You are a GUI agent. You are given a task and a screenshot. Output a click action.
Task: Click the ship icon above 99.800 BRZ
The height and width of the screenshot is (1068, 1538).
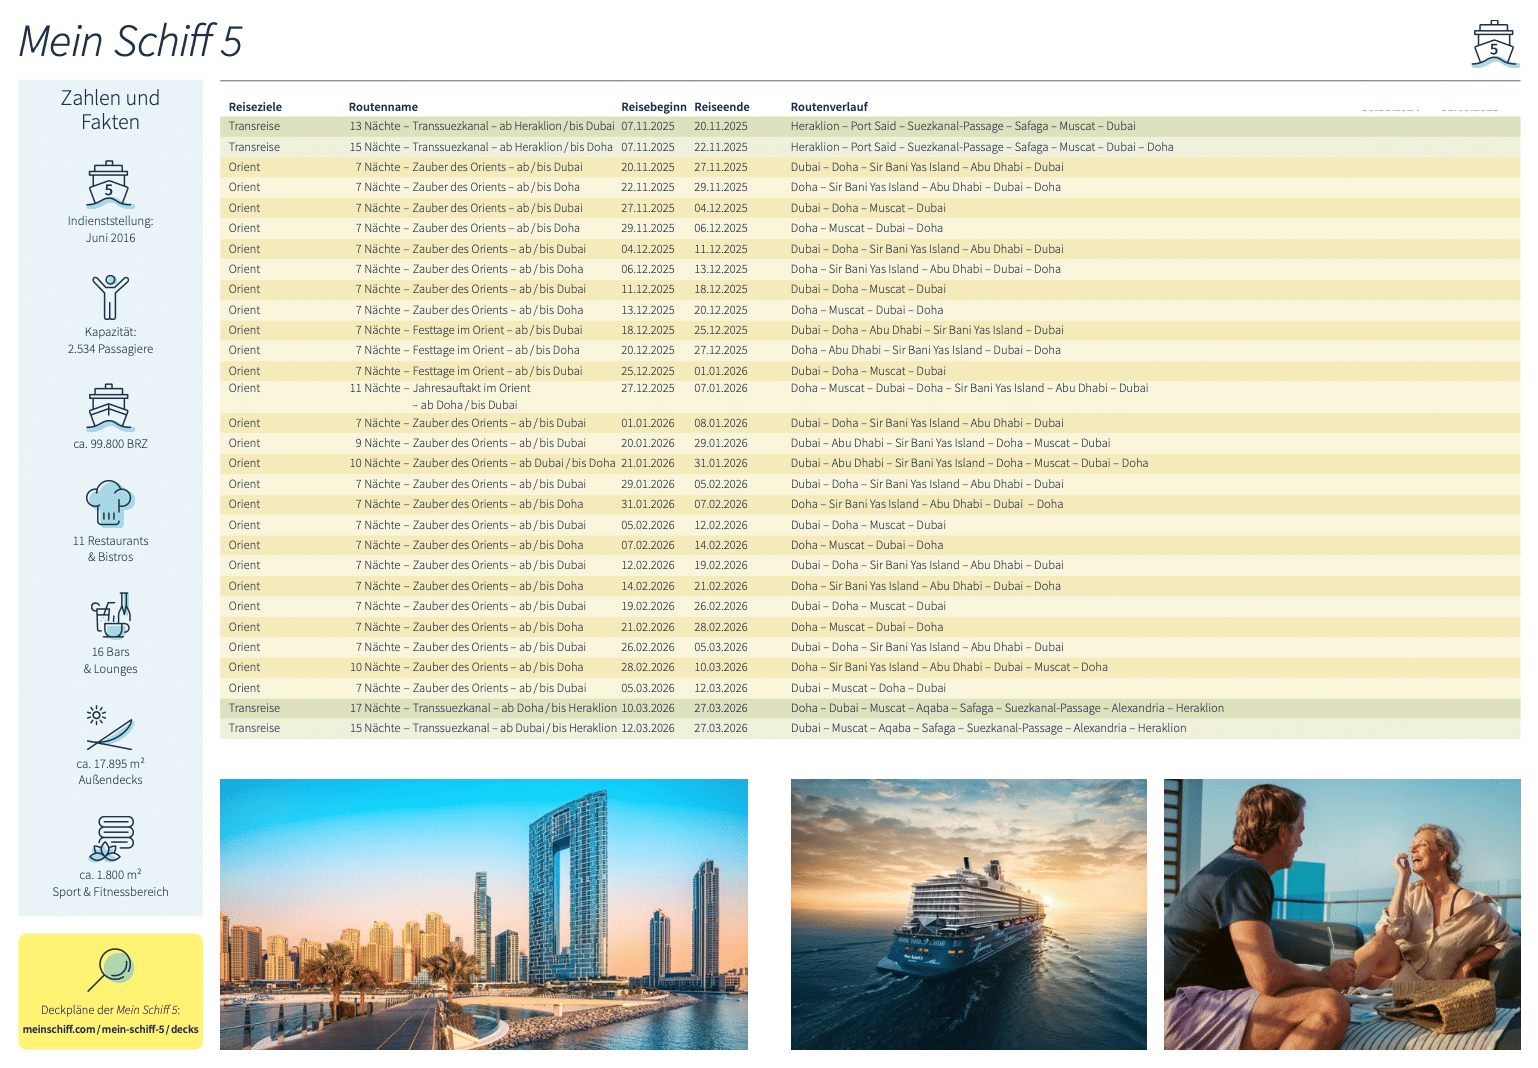(109, 407)
